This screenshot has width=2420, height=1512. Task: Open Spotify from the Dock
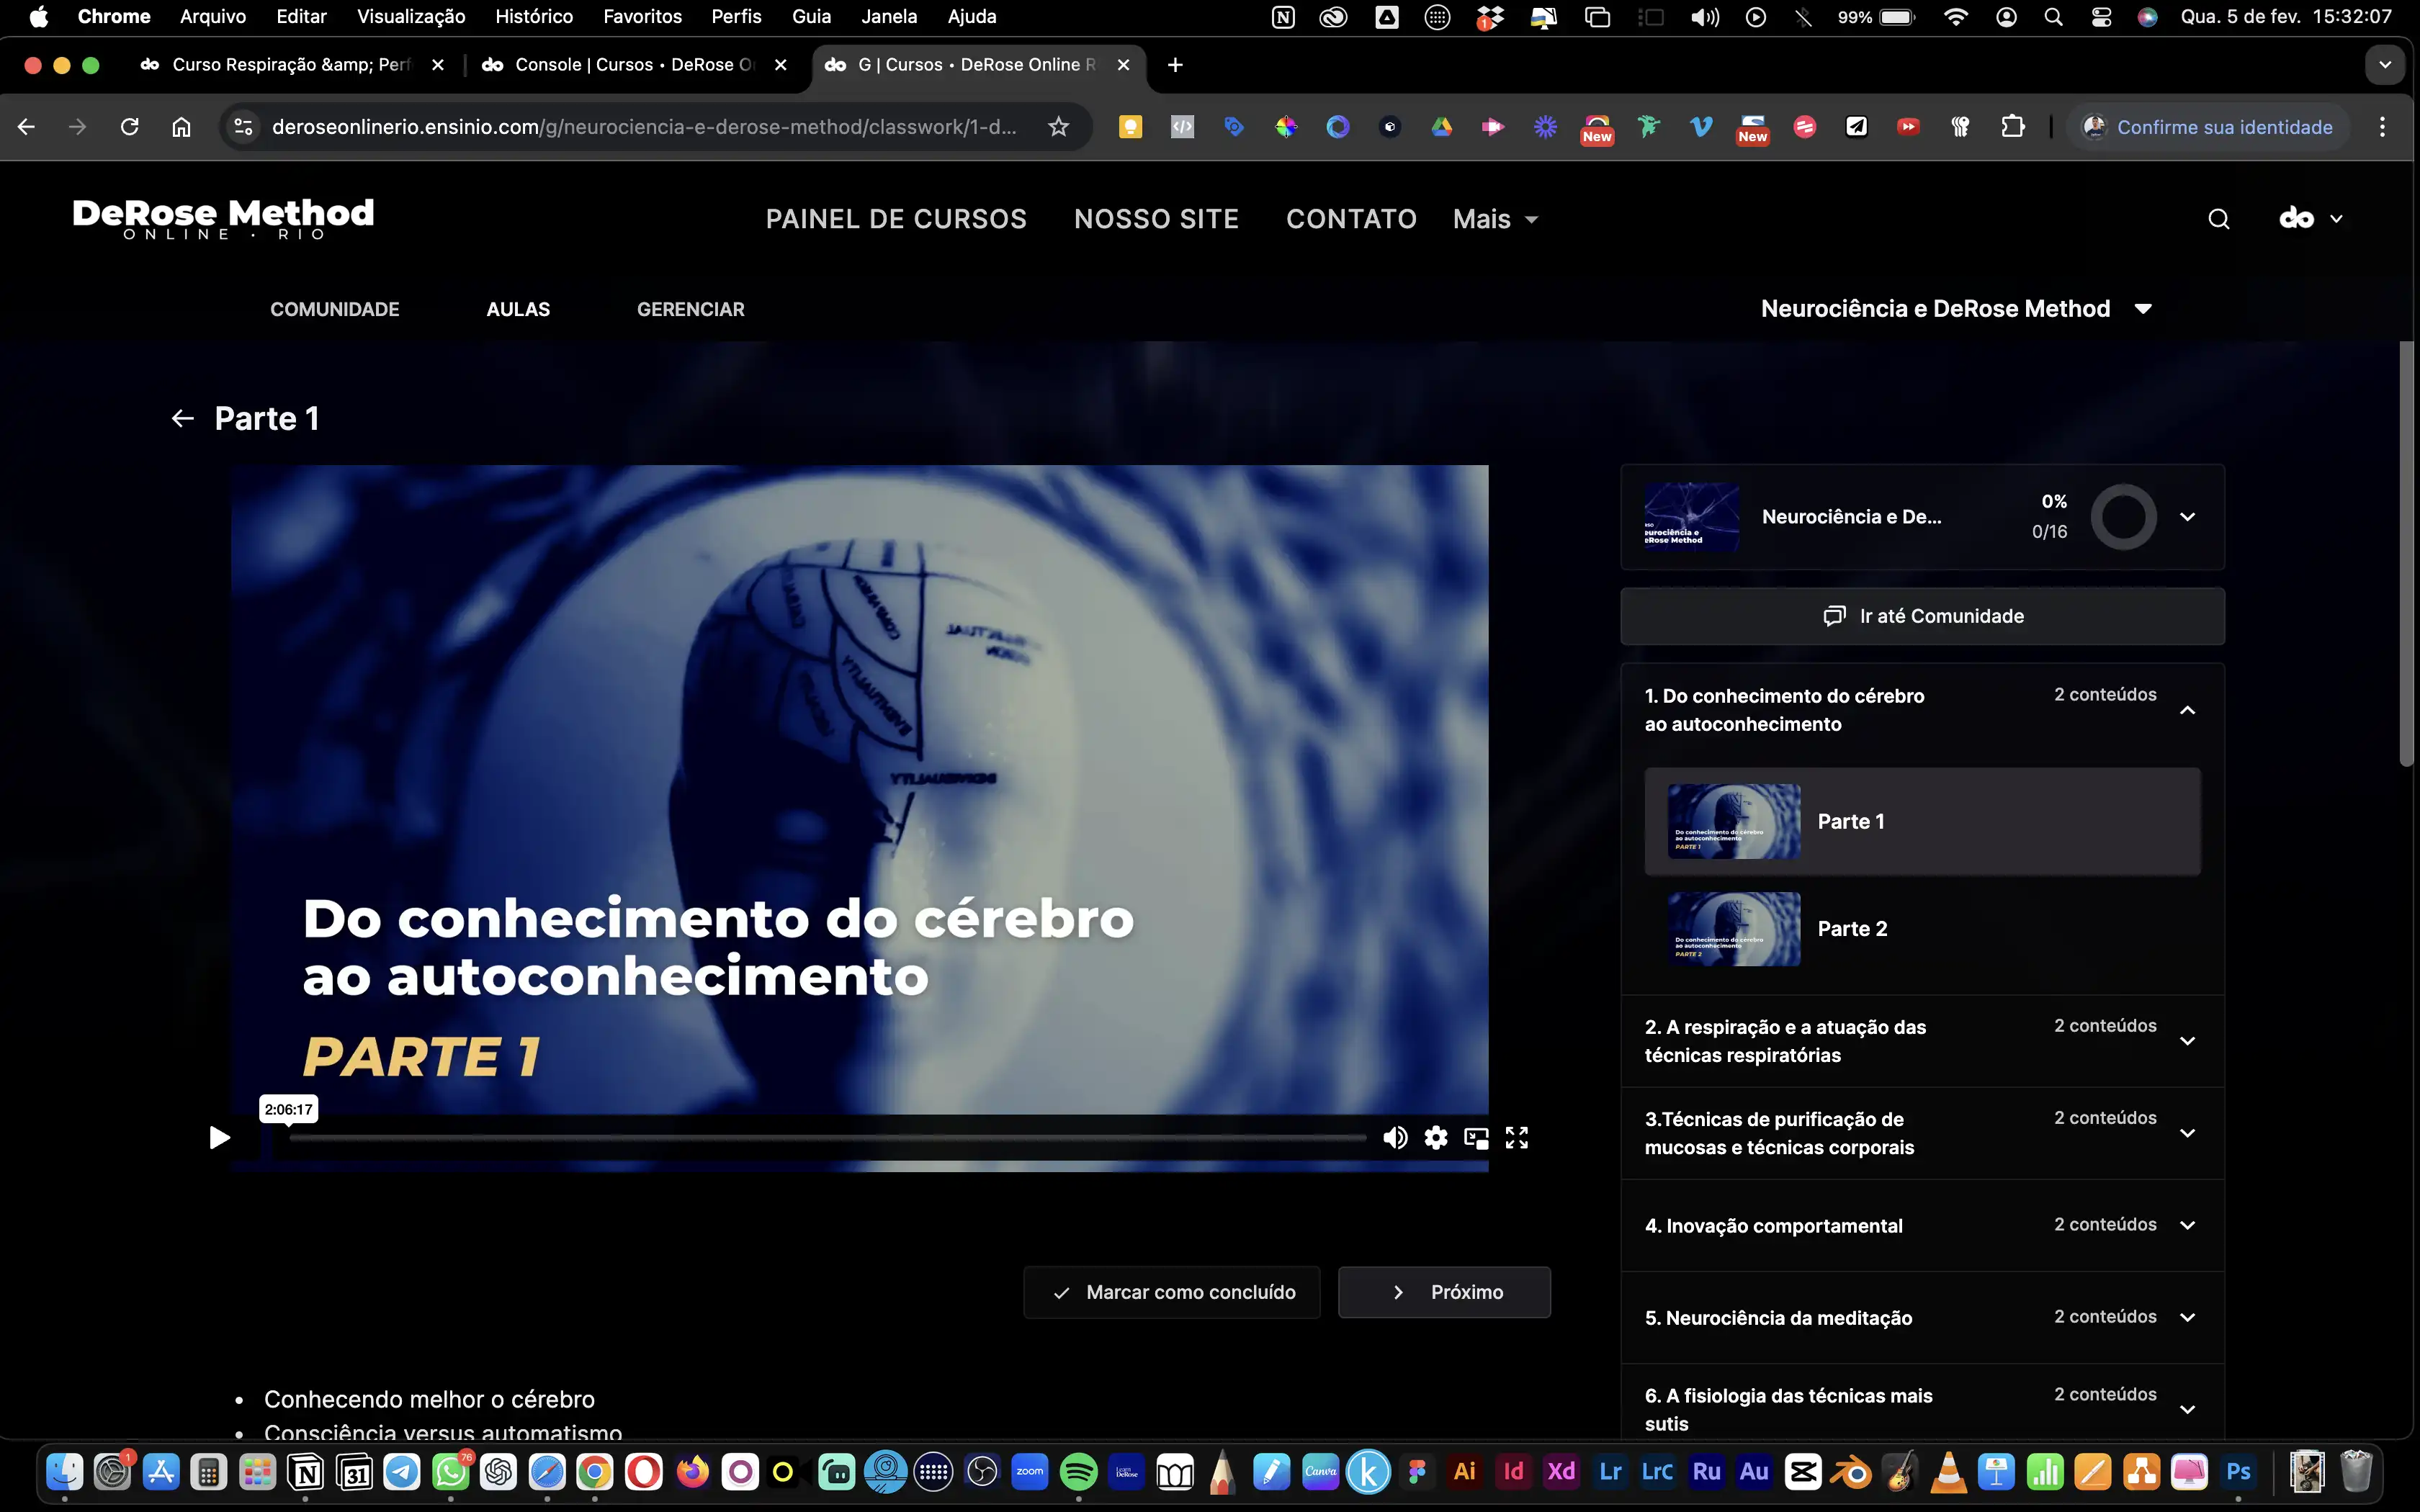pyautogui.click(x=1078, y=1471)
